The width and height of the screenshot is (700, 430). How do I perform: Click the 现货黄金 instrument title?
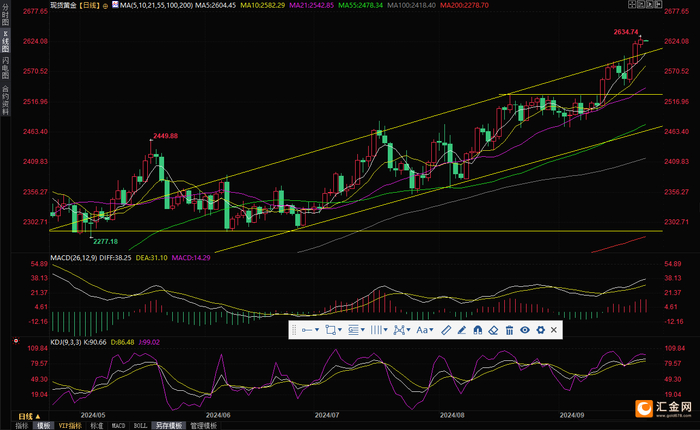pos(64,5)
